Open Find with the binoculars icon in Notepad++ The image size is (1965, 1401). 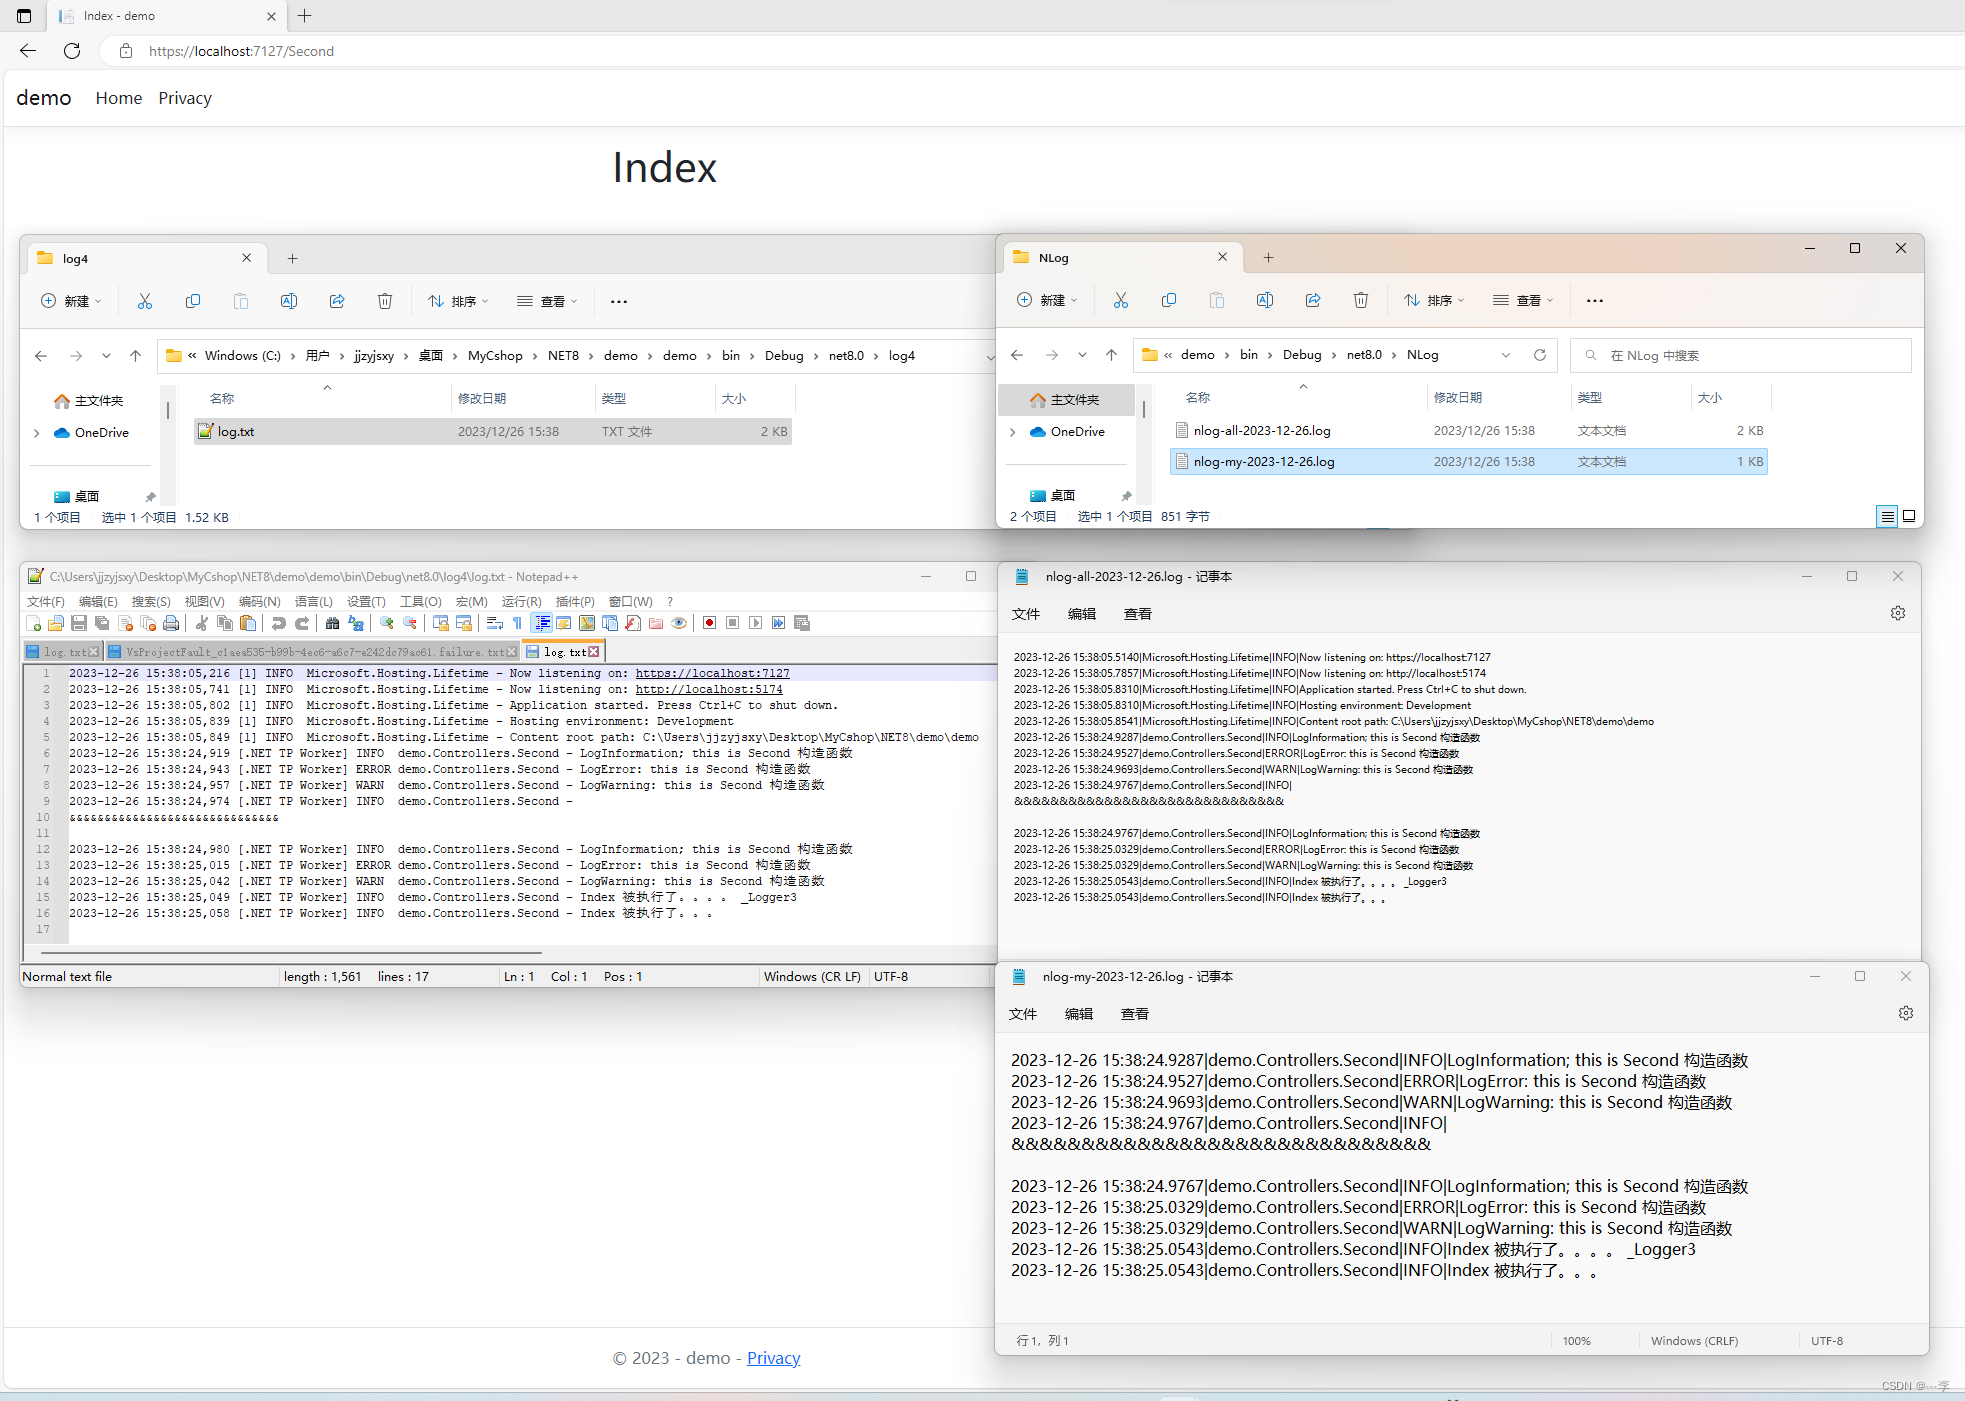332,623
